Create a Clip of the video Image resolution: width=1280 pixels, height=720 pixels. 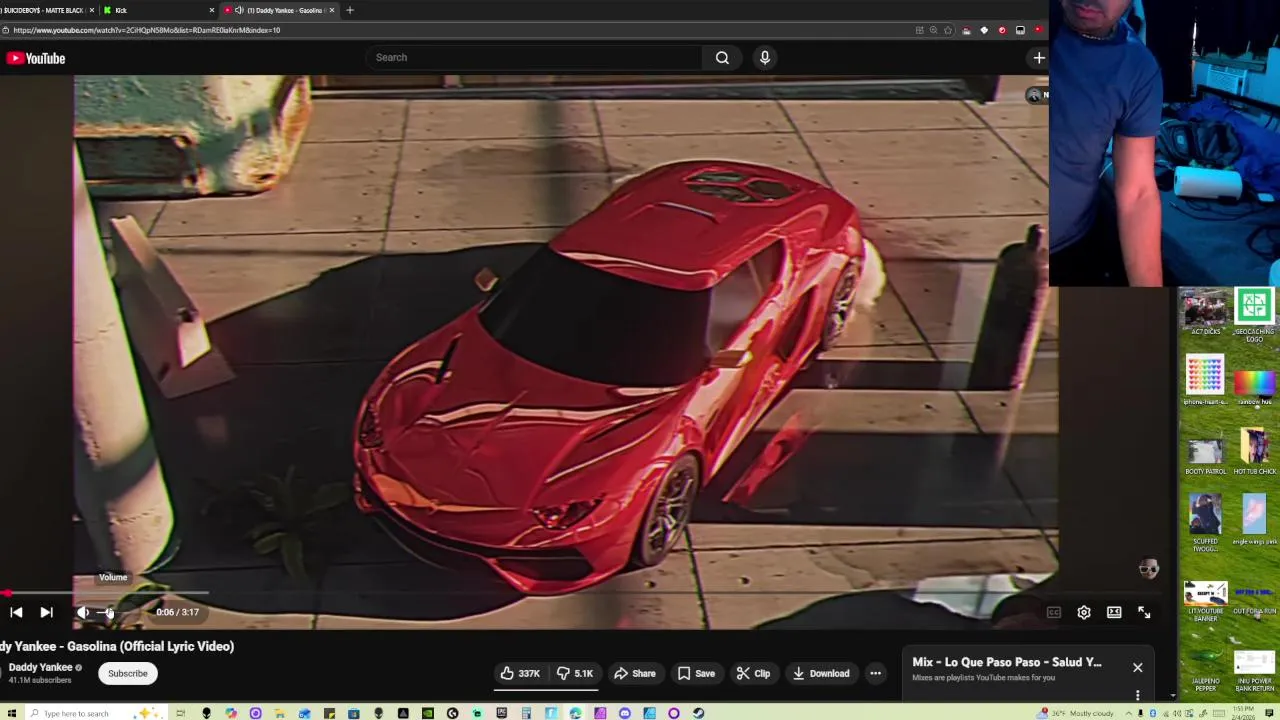point(753,673)
